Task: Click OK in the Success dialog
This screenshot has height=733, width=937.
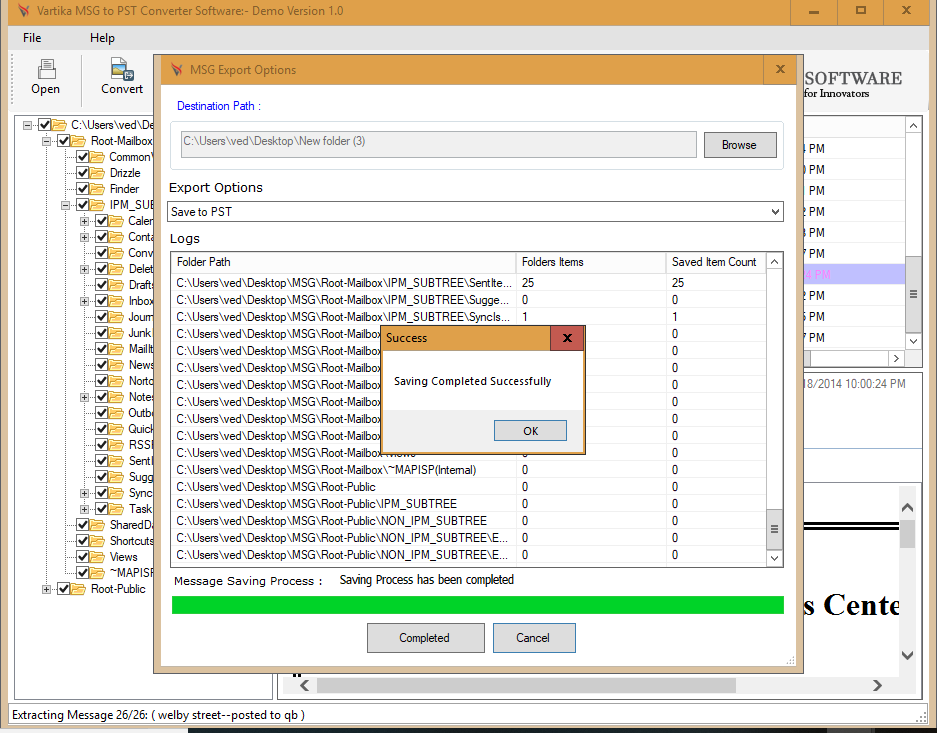Action: (x=530, y=431)
